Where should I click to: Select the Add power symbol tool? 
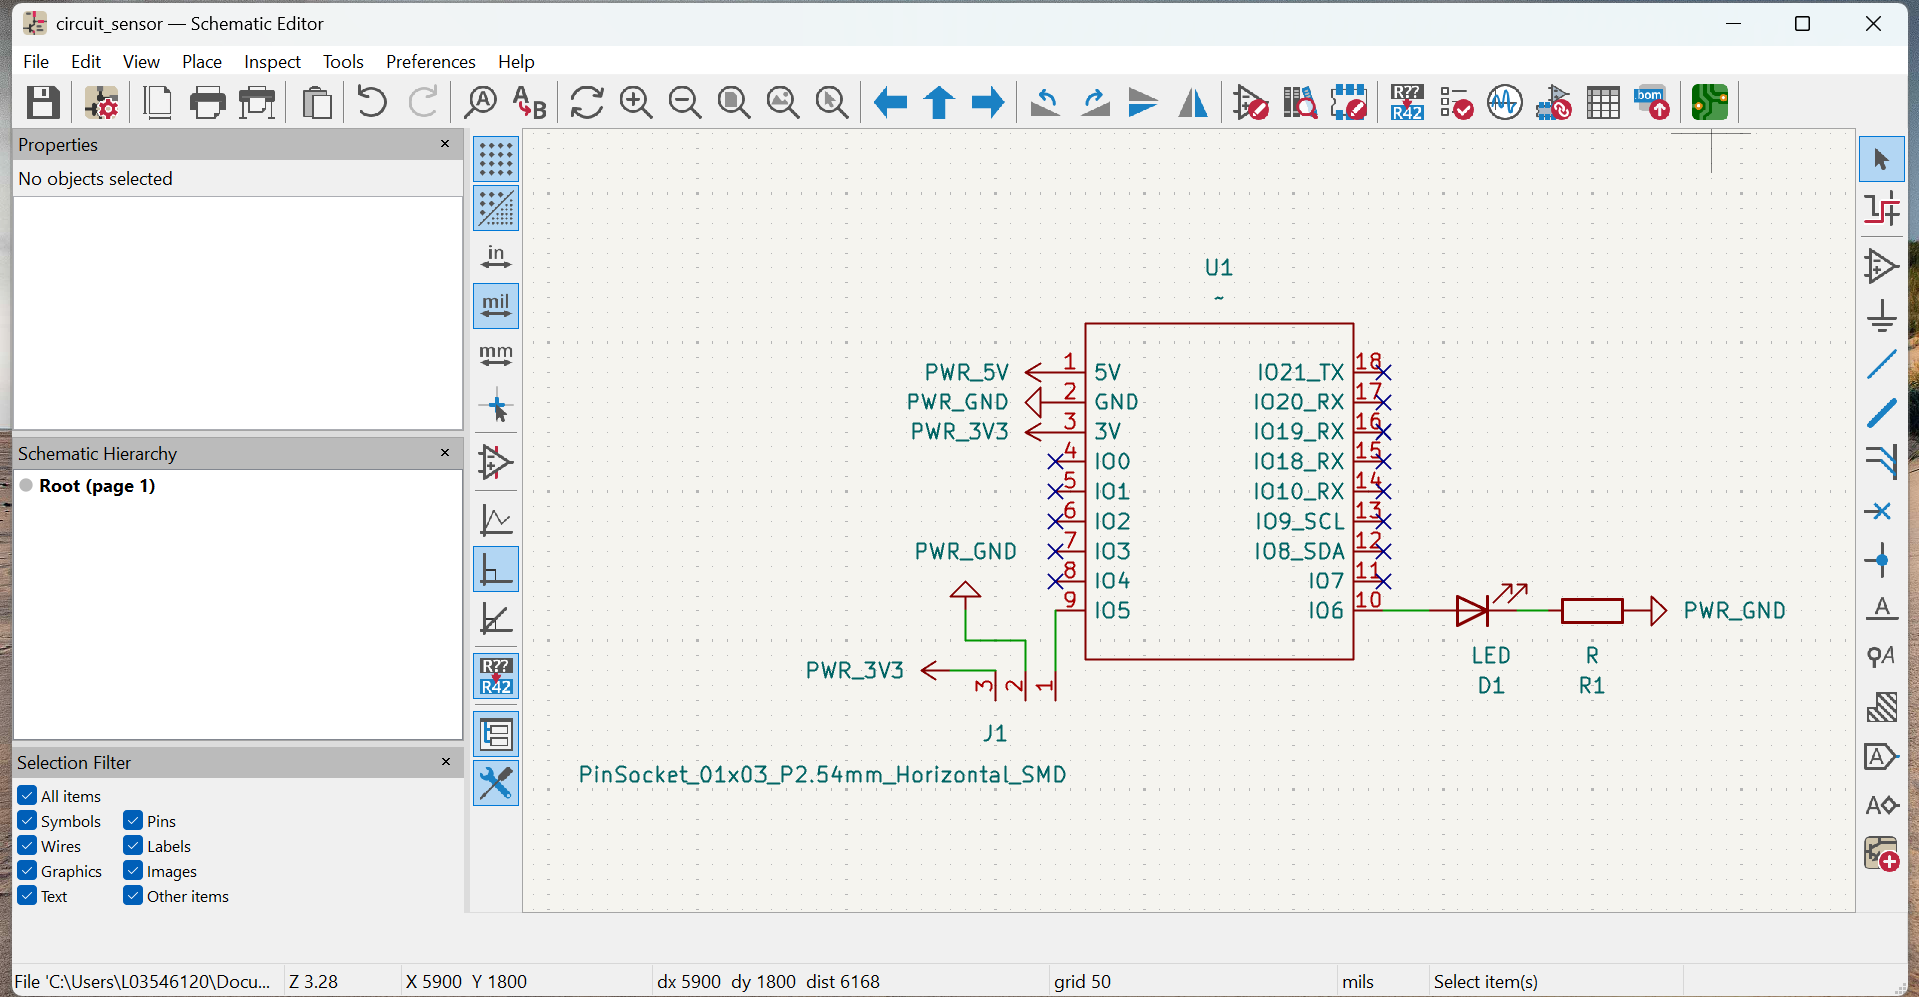[1881, 316]
